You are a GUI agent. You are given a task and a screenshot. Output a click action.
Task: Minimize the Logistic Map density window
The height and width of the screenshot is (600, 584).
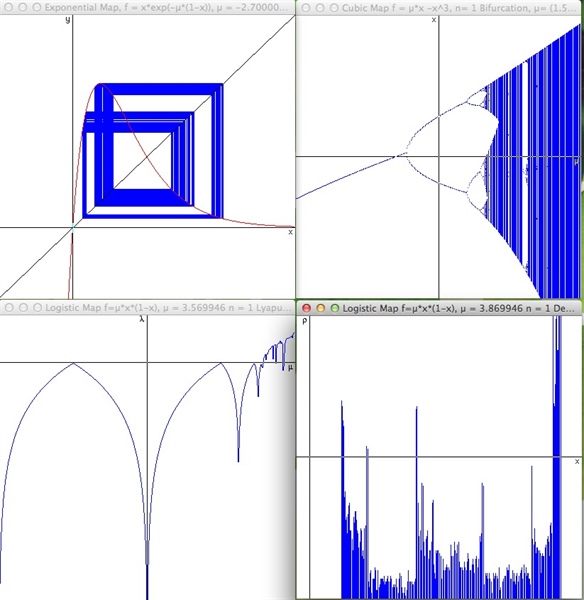321,308
